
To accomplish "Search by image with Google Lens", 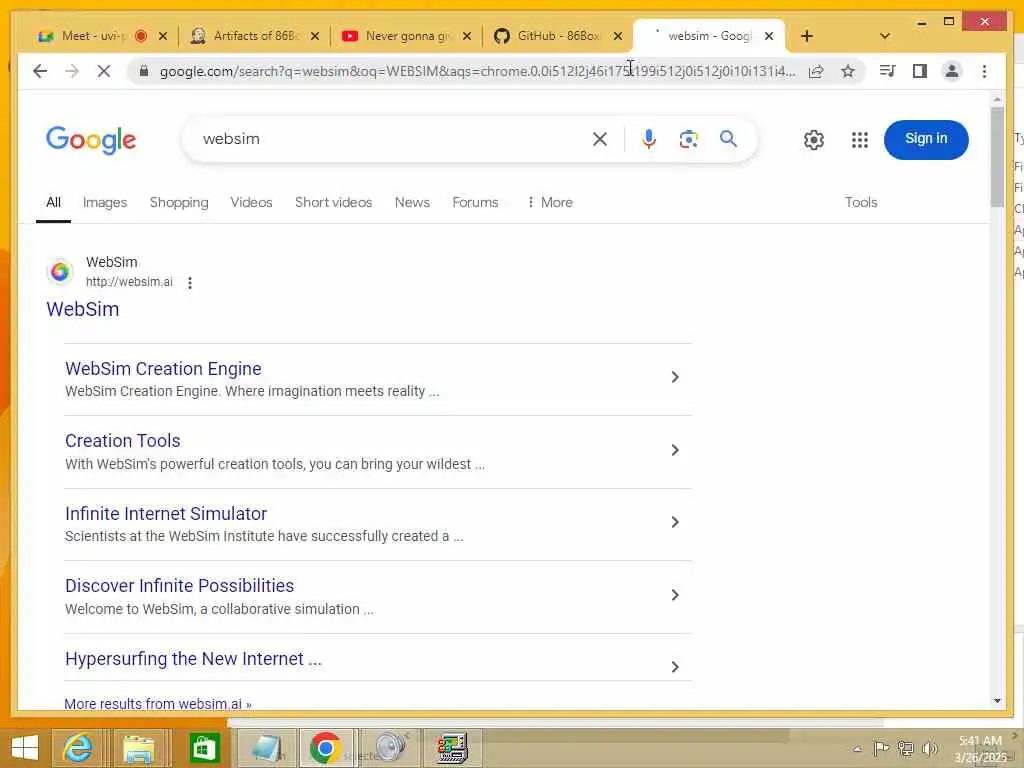I will point(688,139).
